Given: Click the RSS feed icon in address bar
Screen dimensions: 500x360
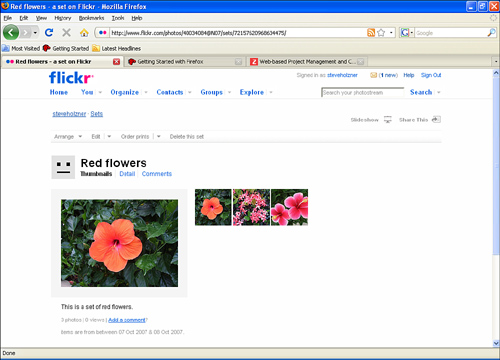Looking at the screenshot, I should pyautogui.click(x=371, y=33).
